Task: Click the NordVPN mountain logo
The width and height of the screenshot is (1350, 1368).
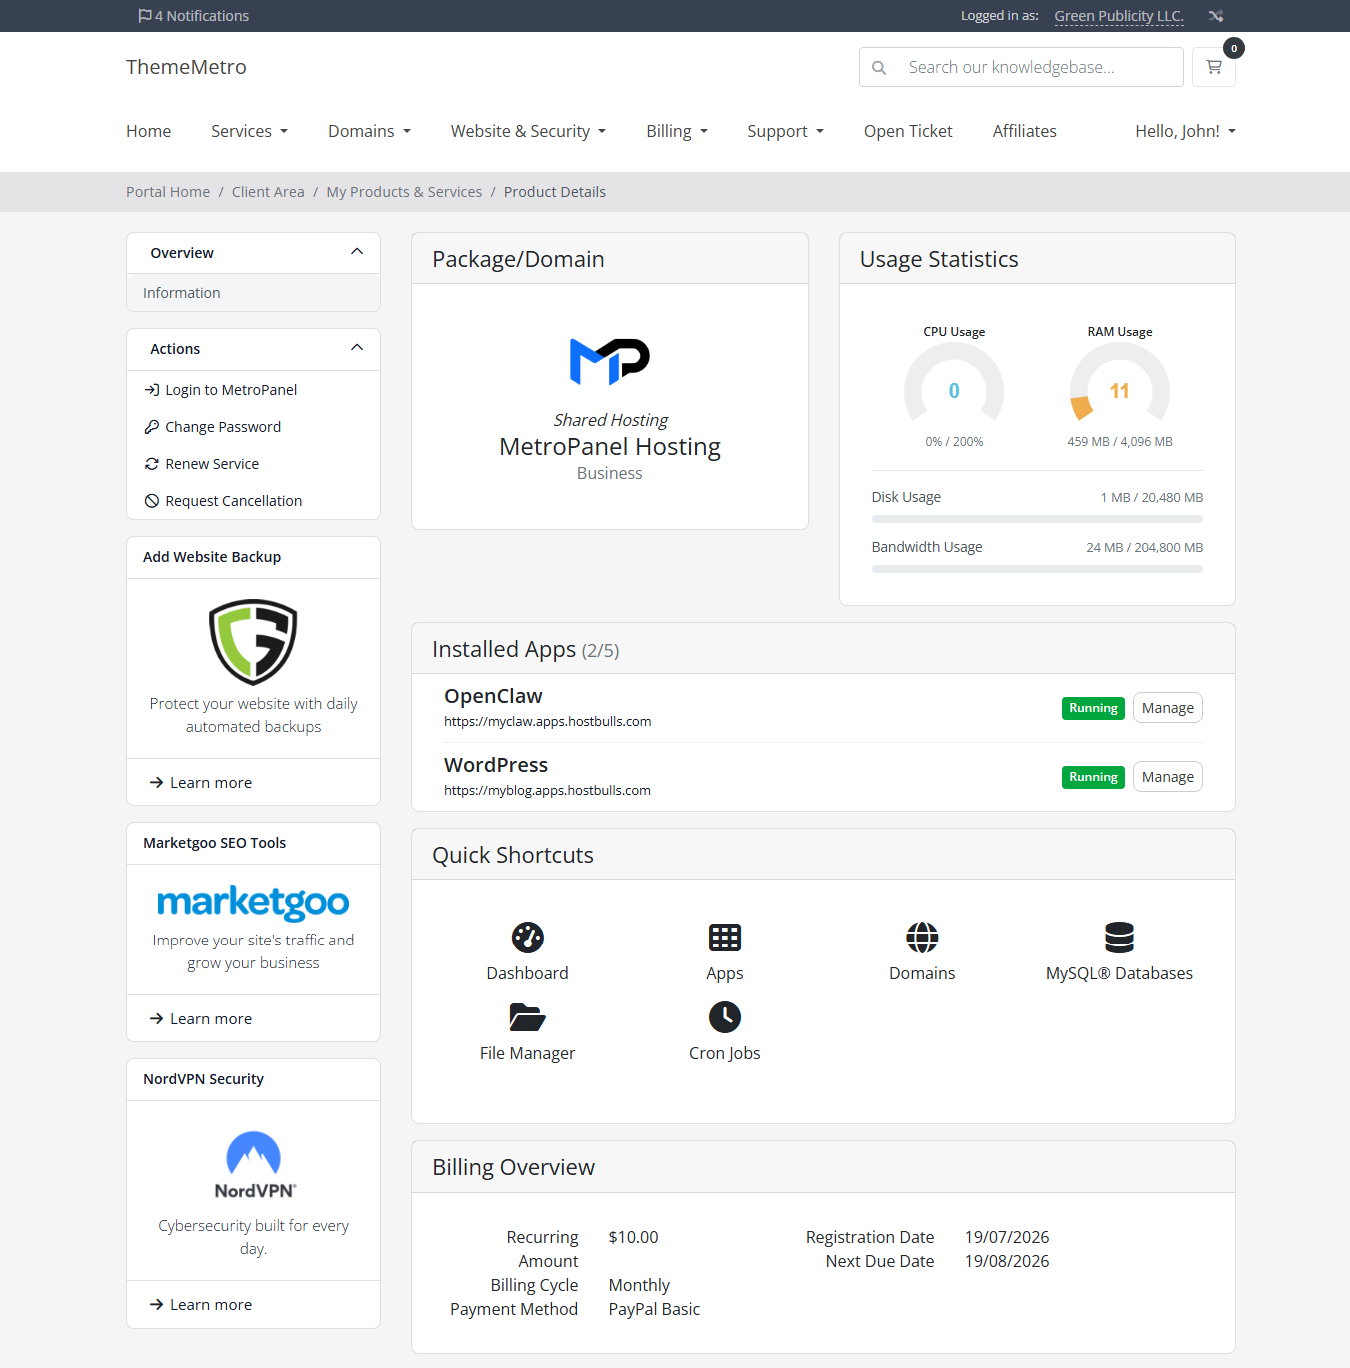Action: coord(254,1165)
